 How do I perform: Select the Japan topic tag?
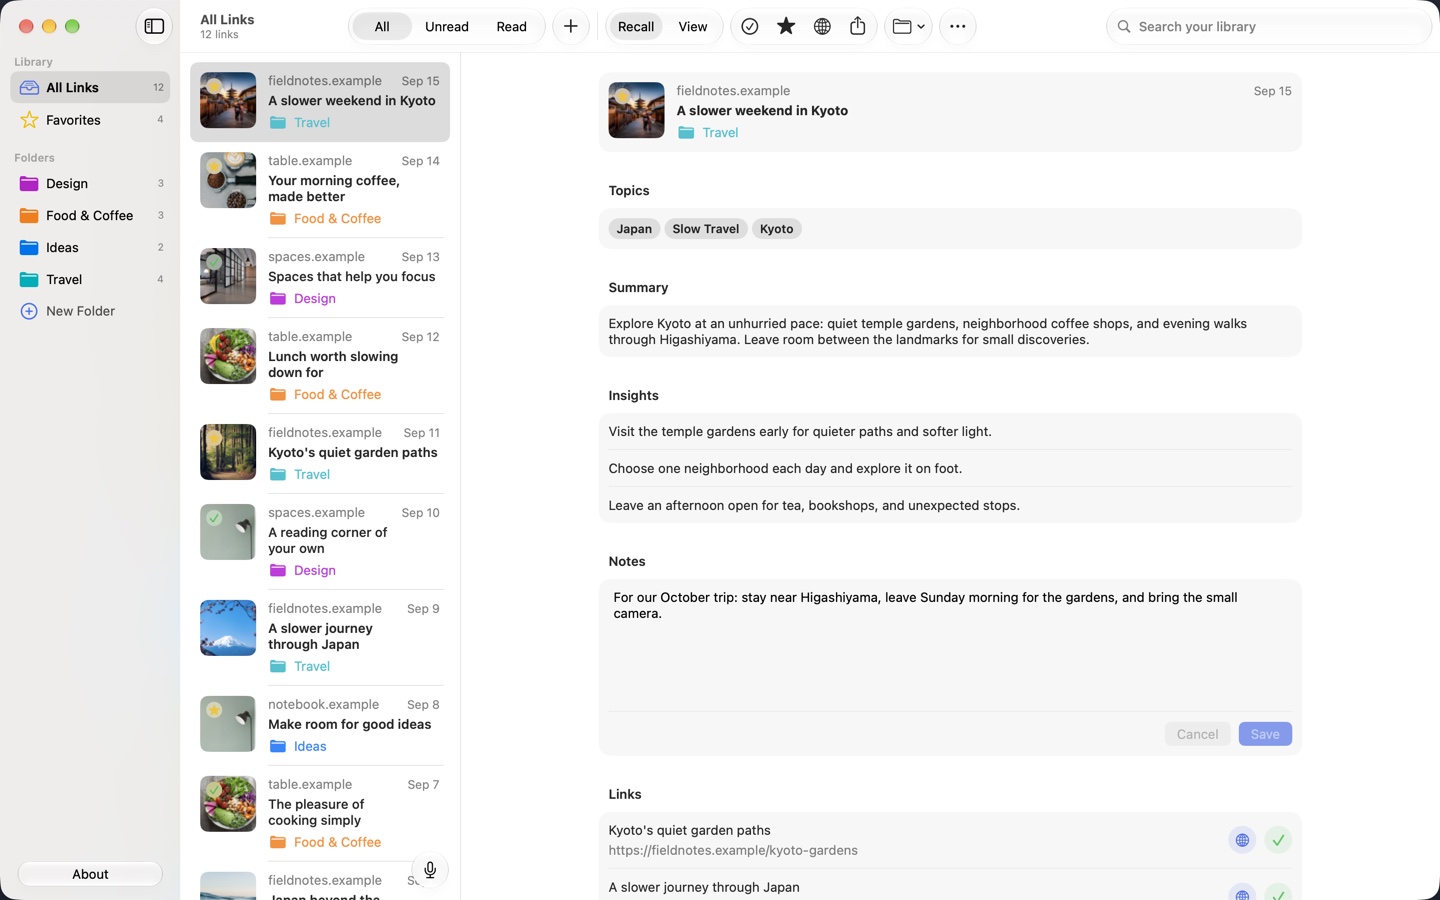(x=634, y=229)
